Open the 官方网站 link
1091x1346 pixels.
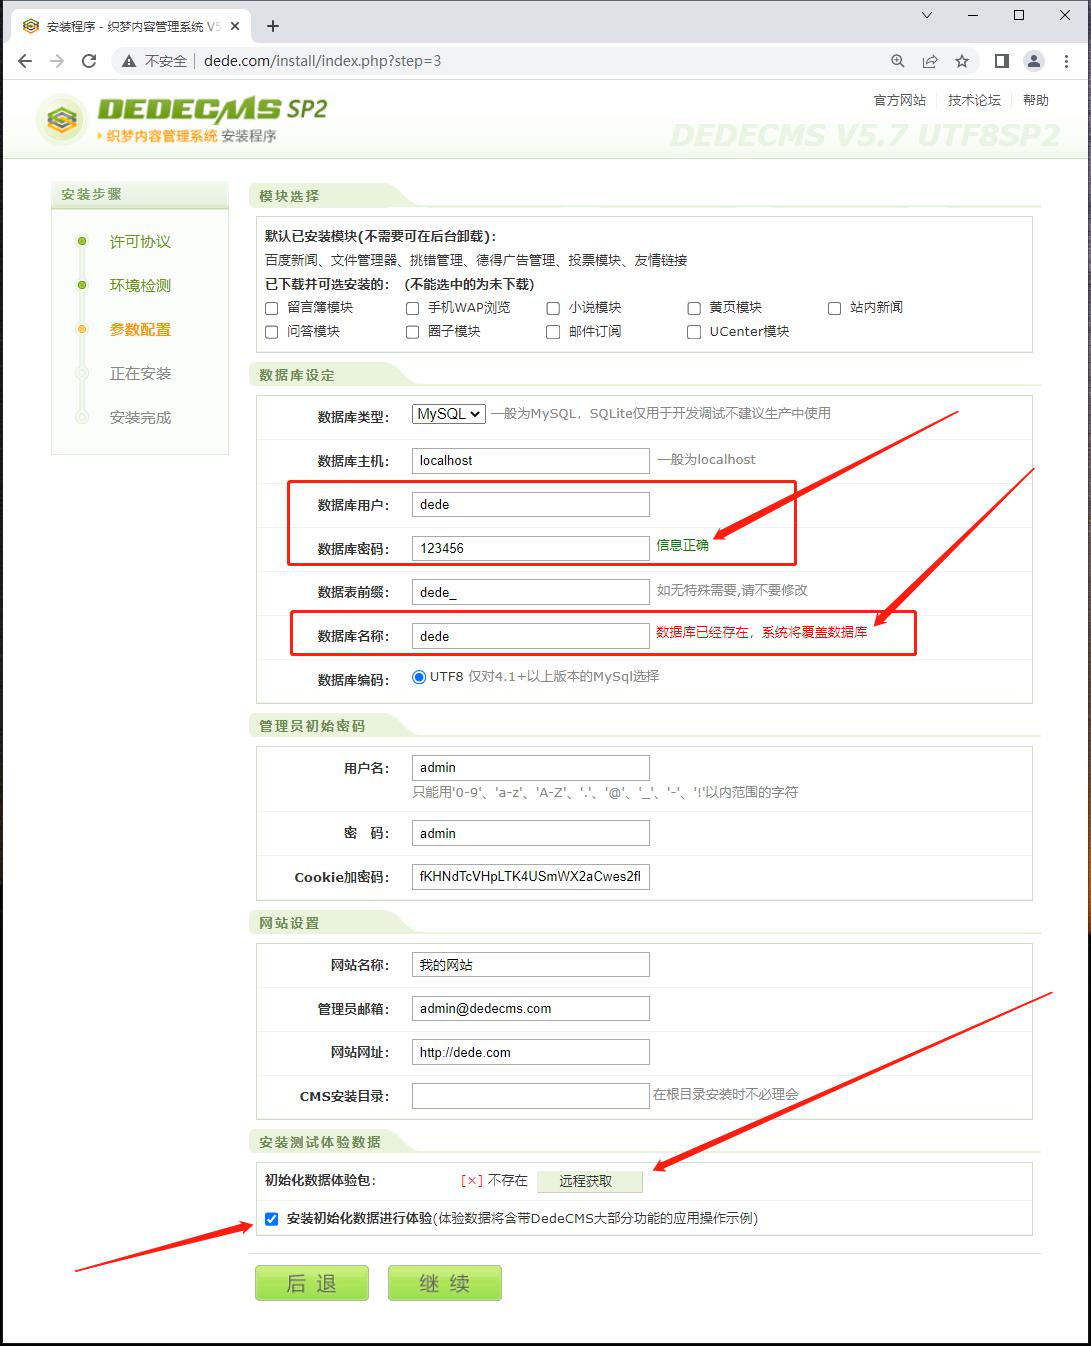pos(900,100)
